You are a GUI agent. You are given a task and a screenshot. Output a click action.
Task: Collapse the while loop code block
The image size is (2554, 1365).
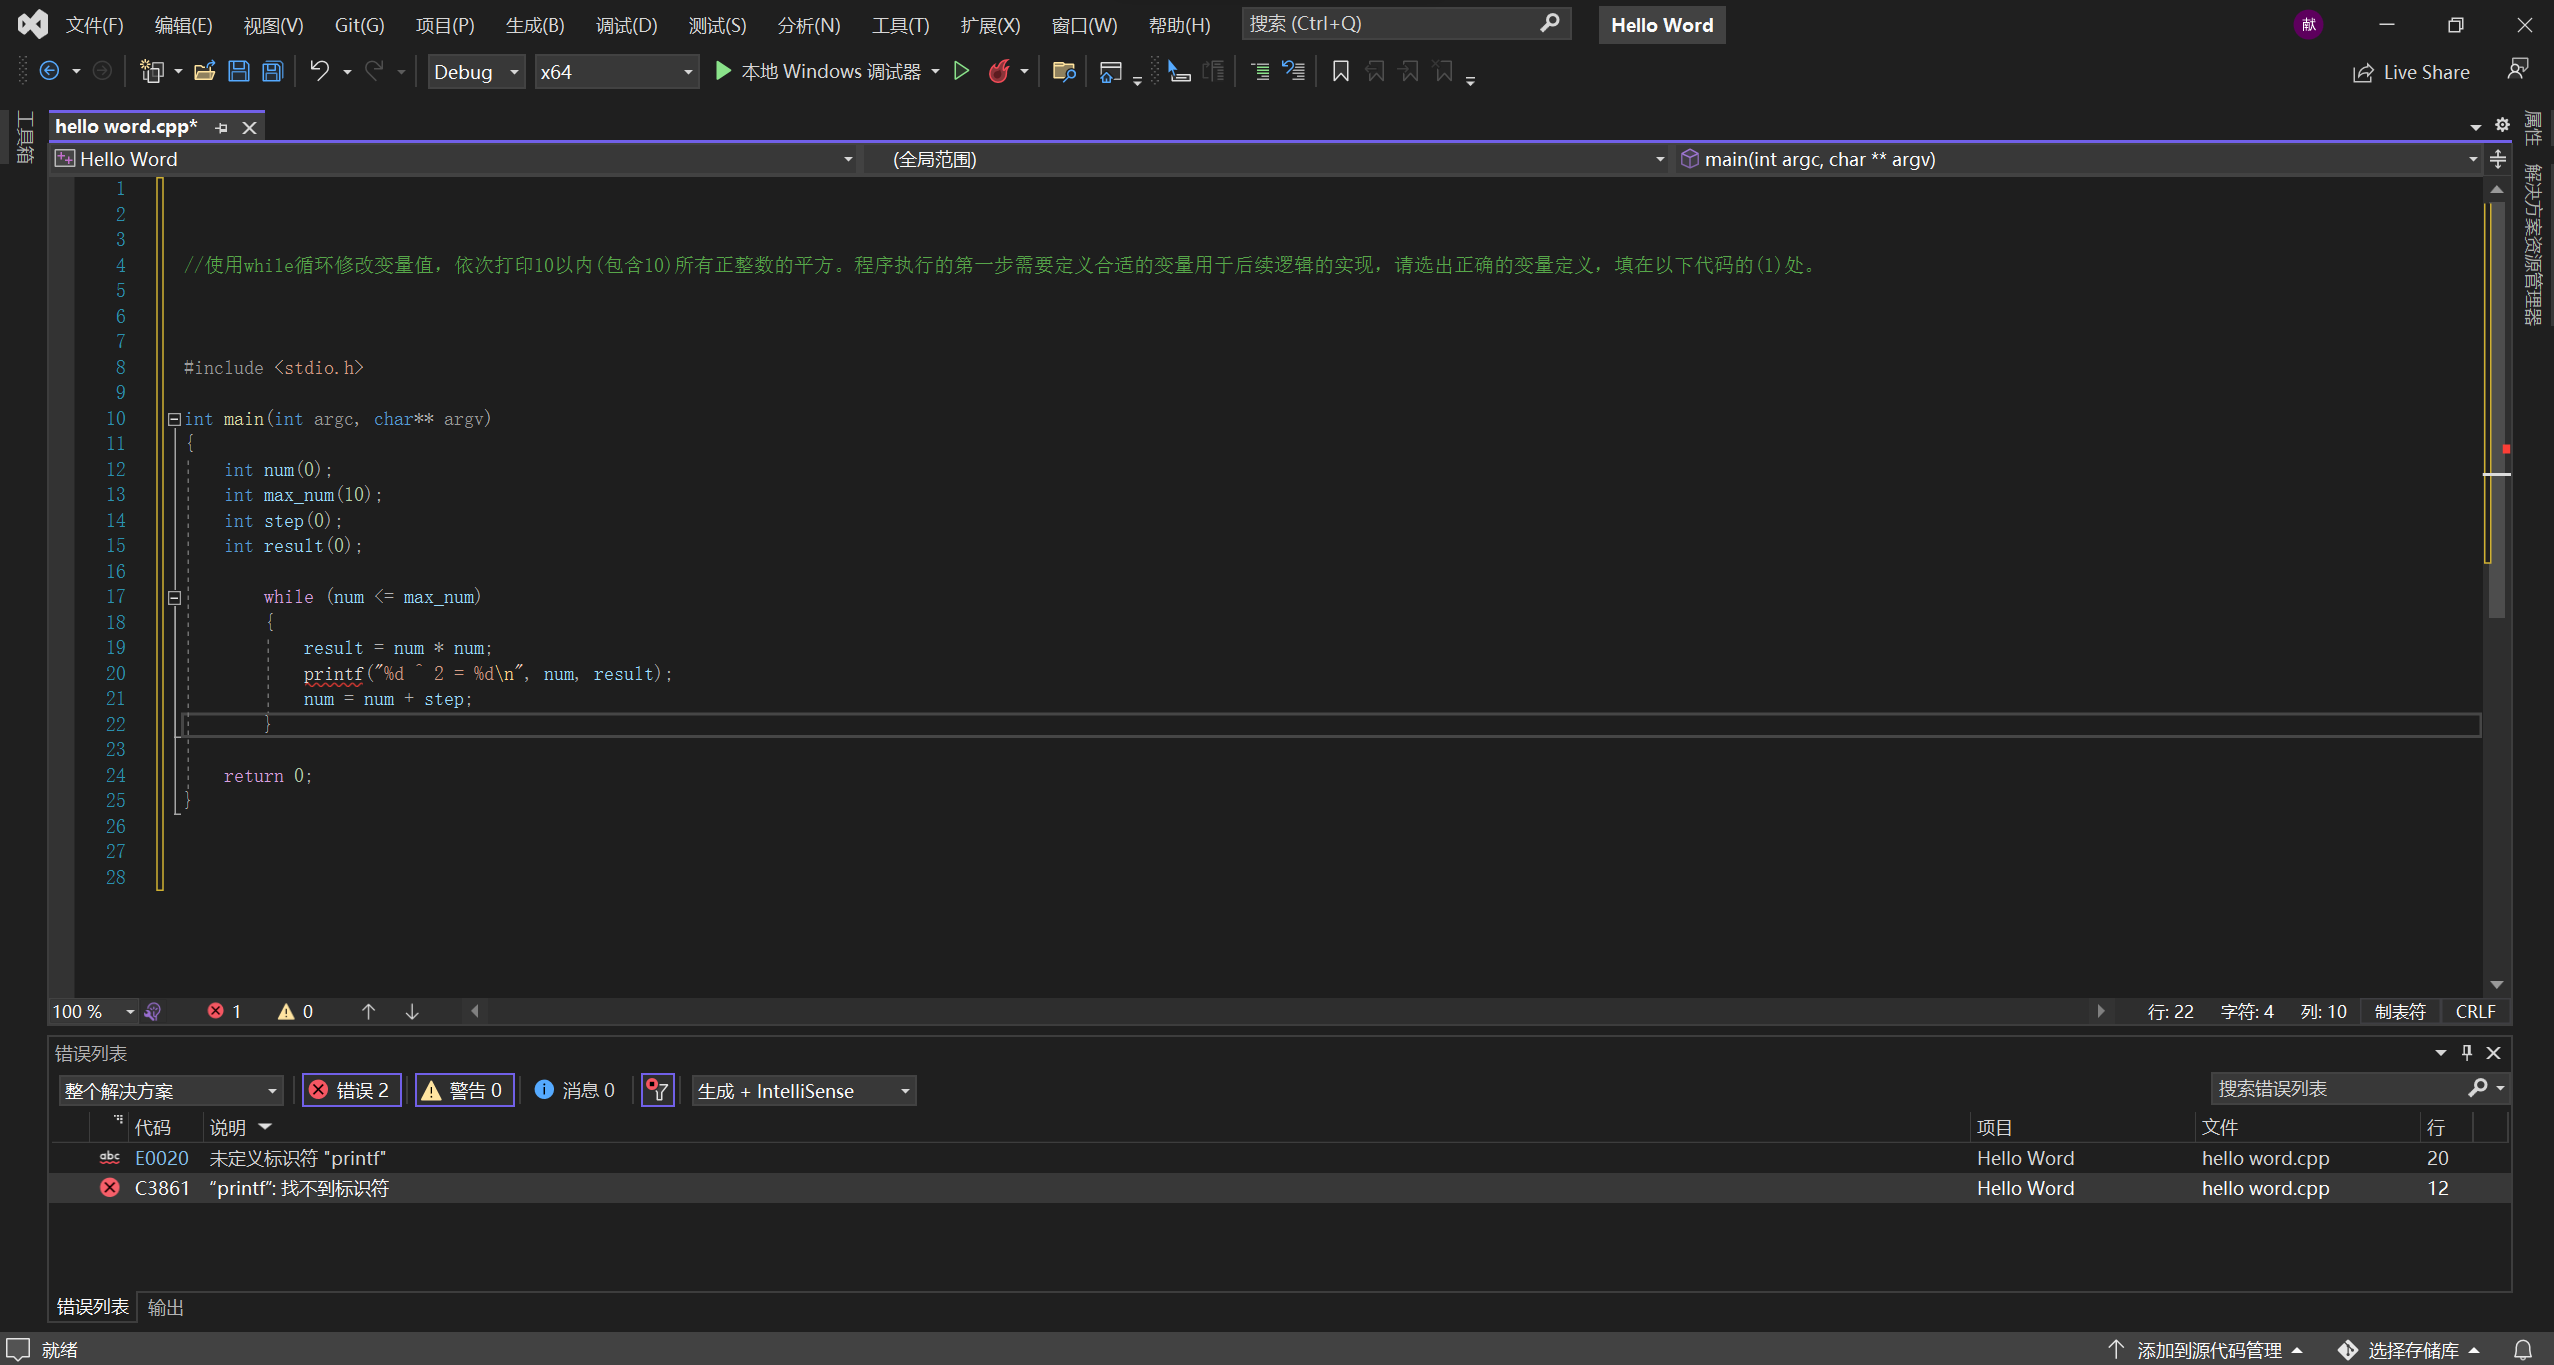[174, 598]
